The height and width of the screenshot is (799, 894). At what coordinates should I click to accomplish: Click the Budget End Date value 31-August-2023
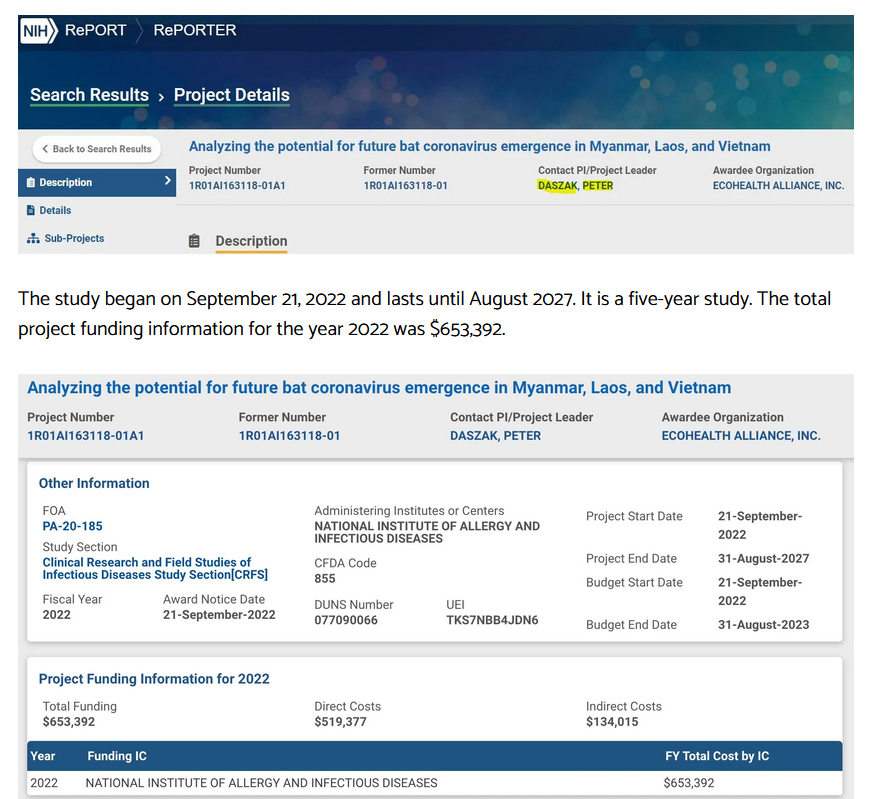[x=763, y=625]
